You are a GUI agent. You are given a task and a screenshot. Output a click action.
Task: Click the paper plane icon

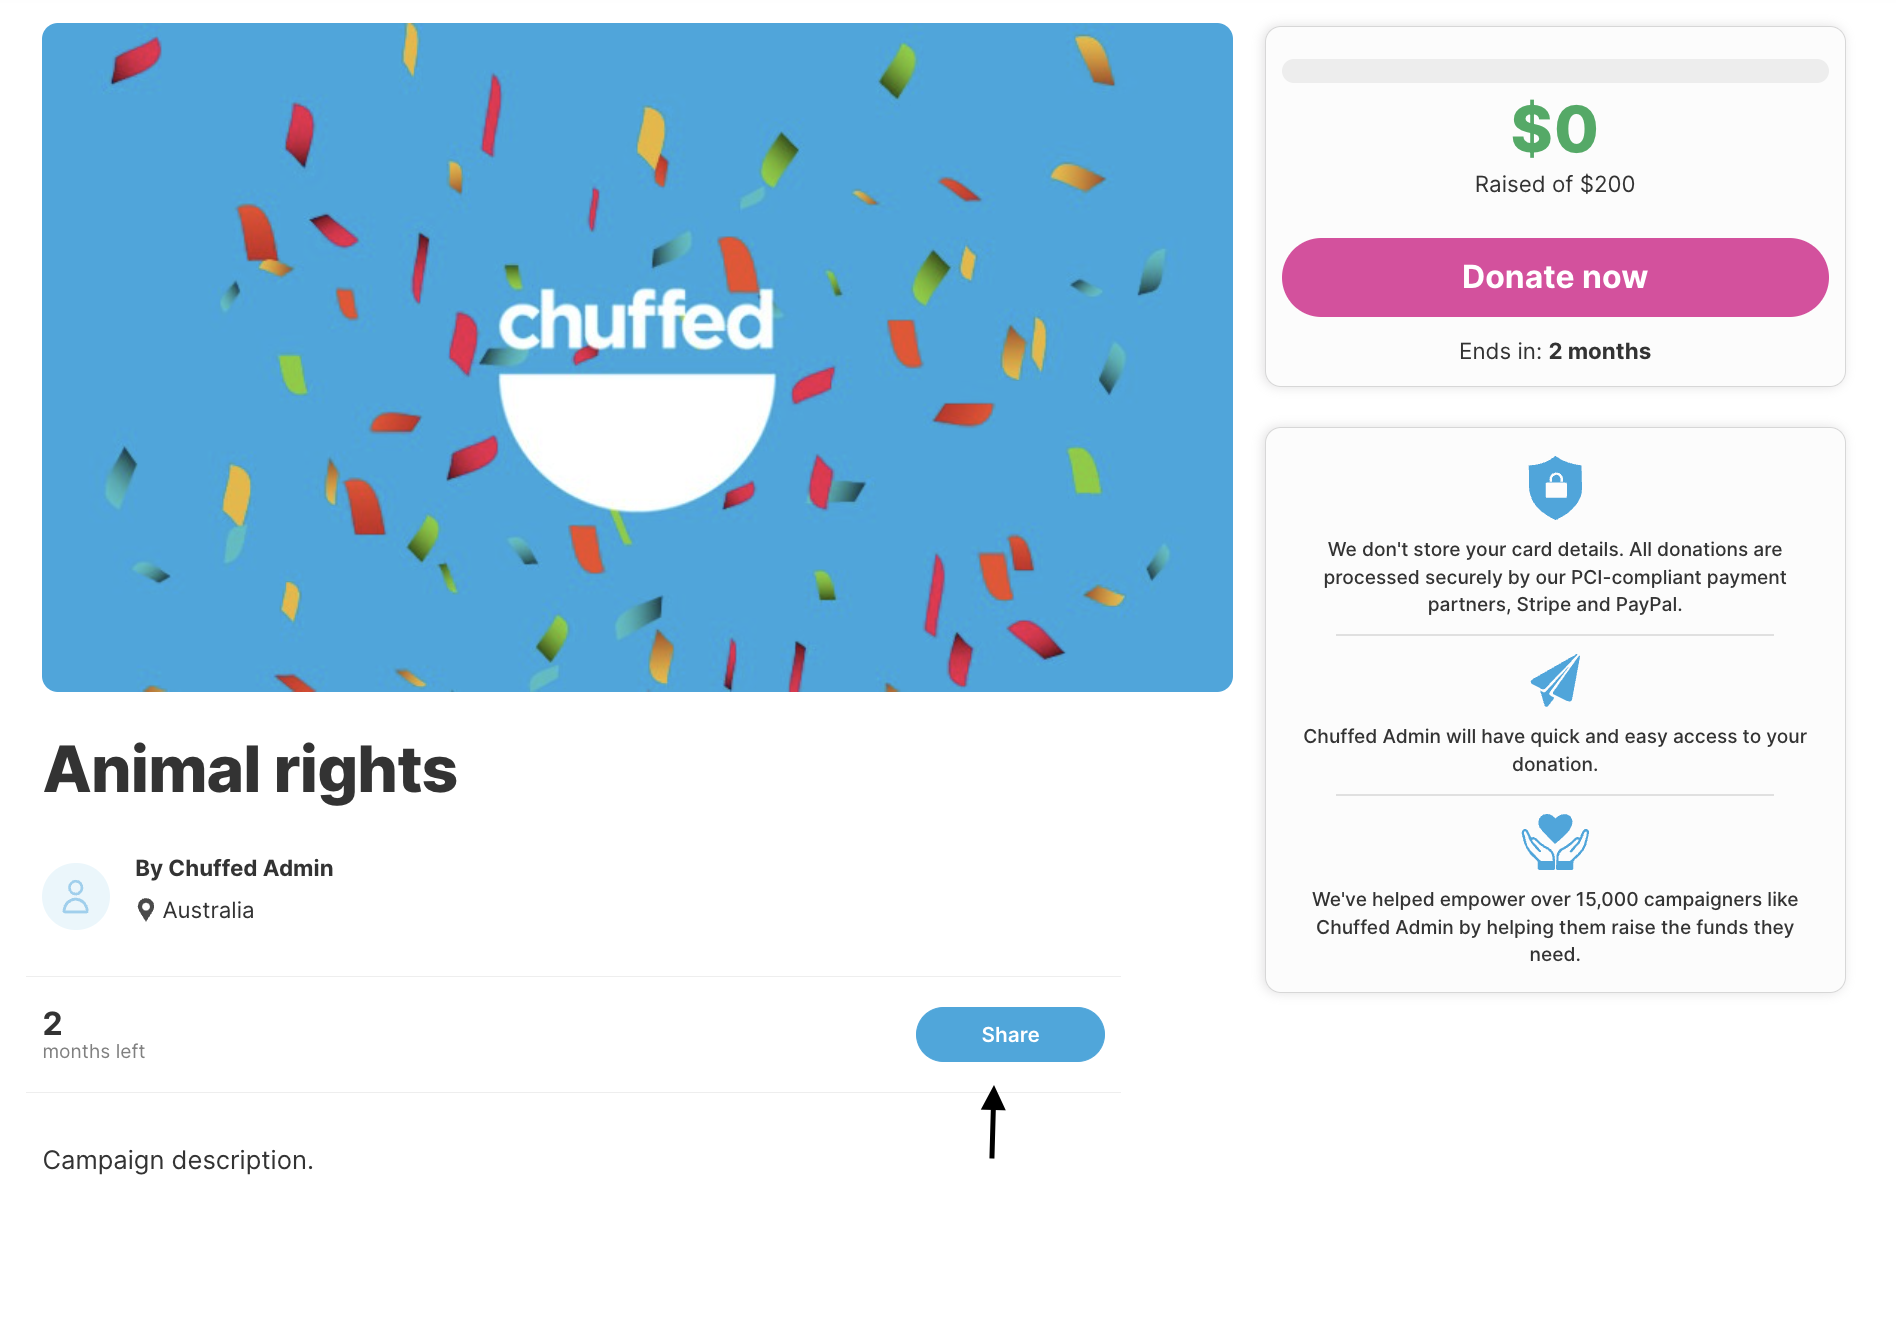point(1555,680)
